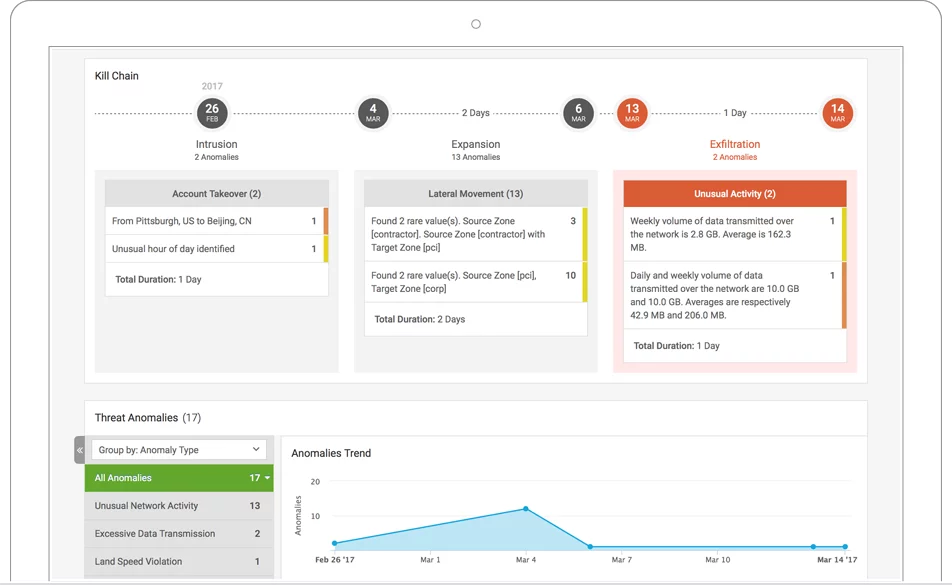Click the 6 Mar timeline circle

coord(578,113)
